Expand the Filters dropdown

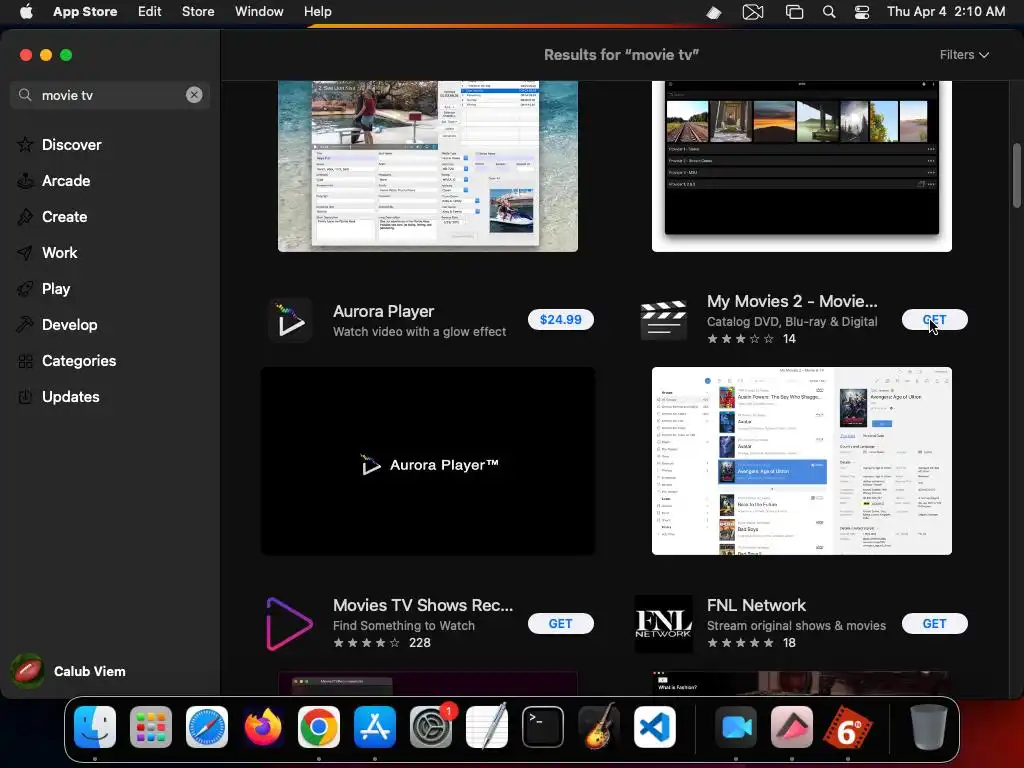(x=964, y=55)
